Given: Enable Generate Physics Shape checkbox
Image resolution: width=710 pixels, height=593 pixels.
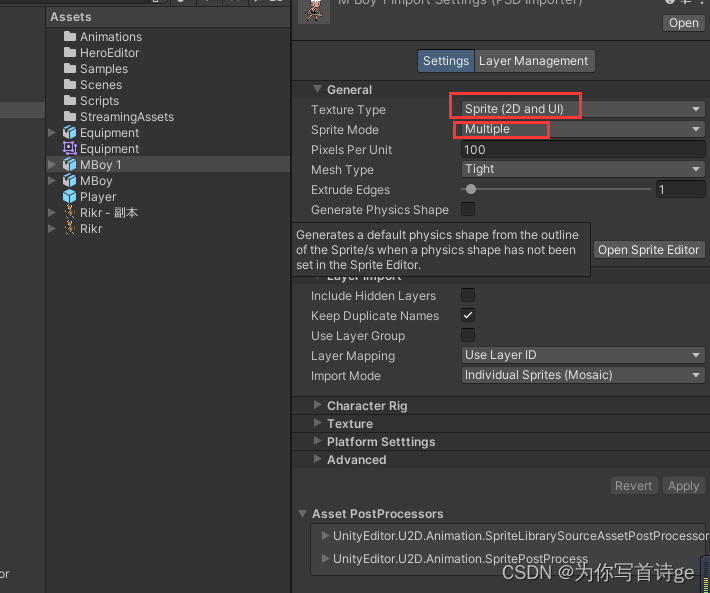Looking at the screenshot, I should [468, 209].
